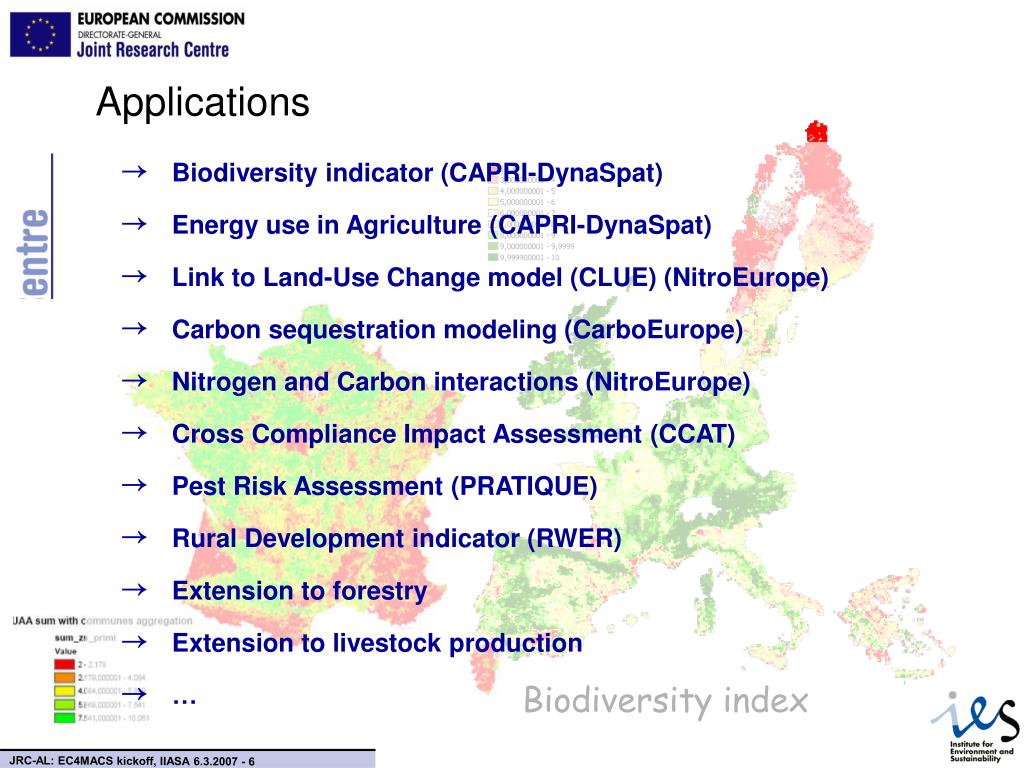Screen dimensions: 1024x768
Task: Click the arrow bullet beside Energy use in Agriculture
Action: 134,224
